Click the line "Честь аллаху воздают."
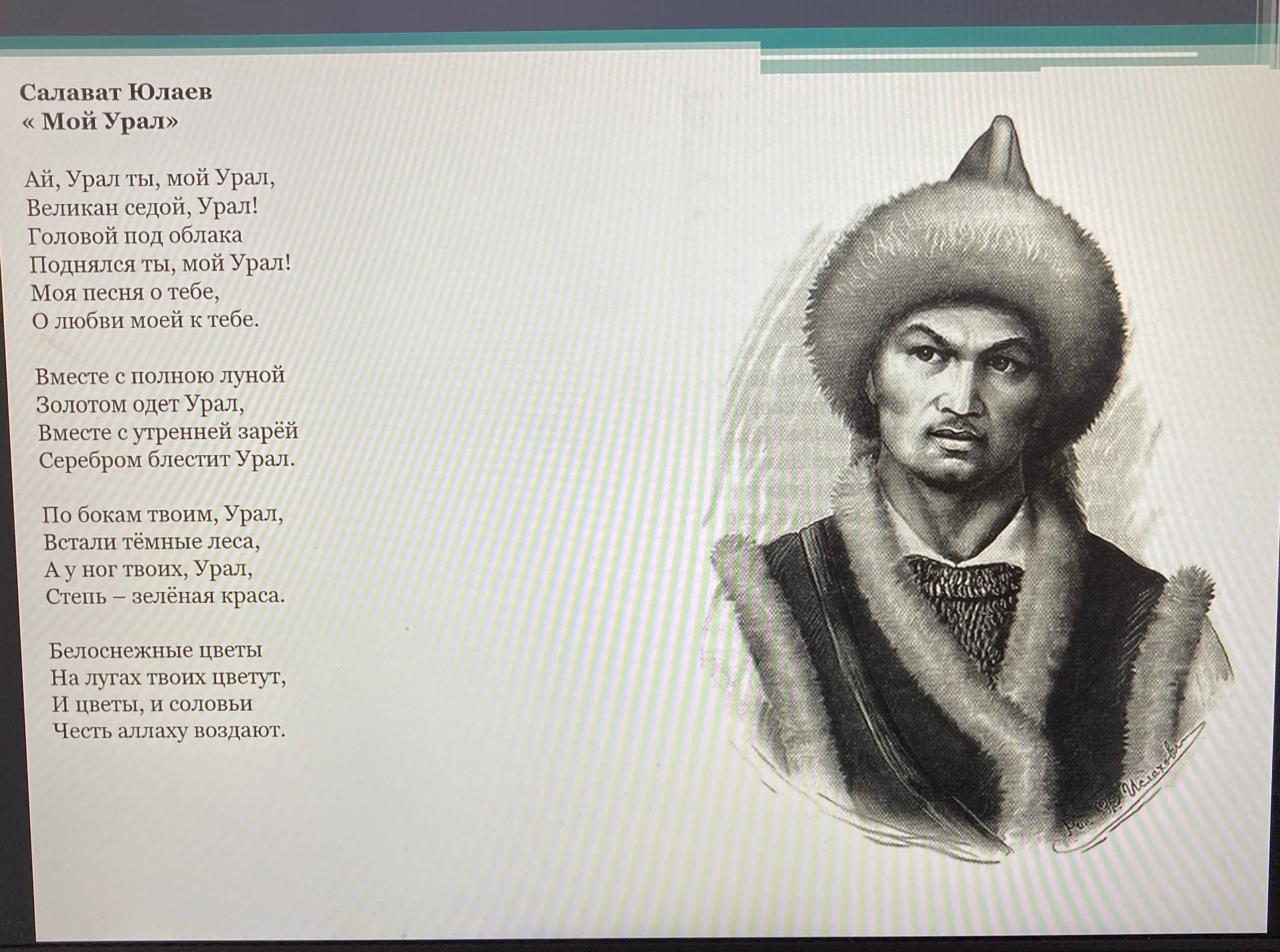This screenshot has width=1280, height=952. point(169,731)
